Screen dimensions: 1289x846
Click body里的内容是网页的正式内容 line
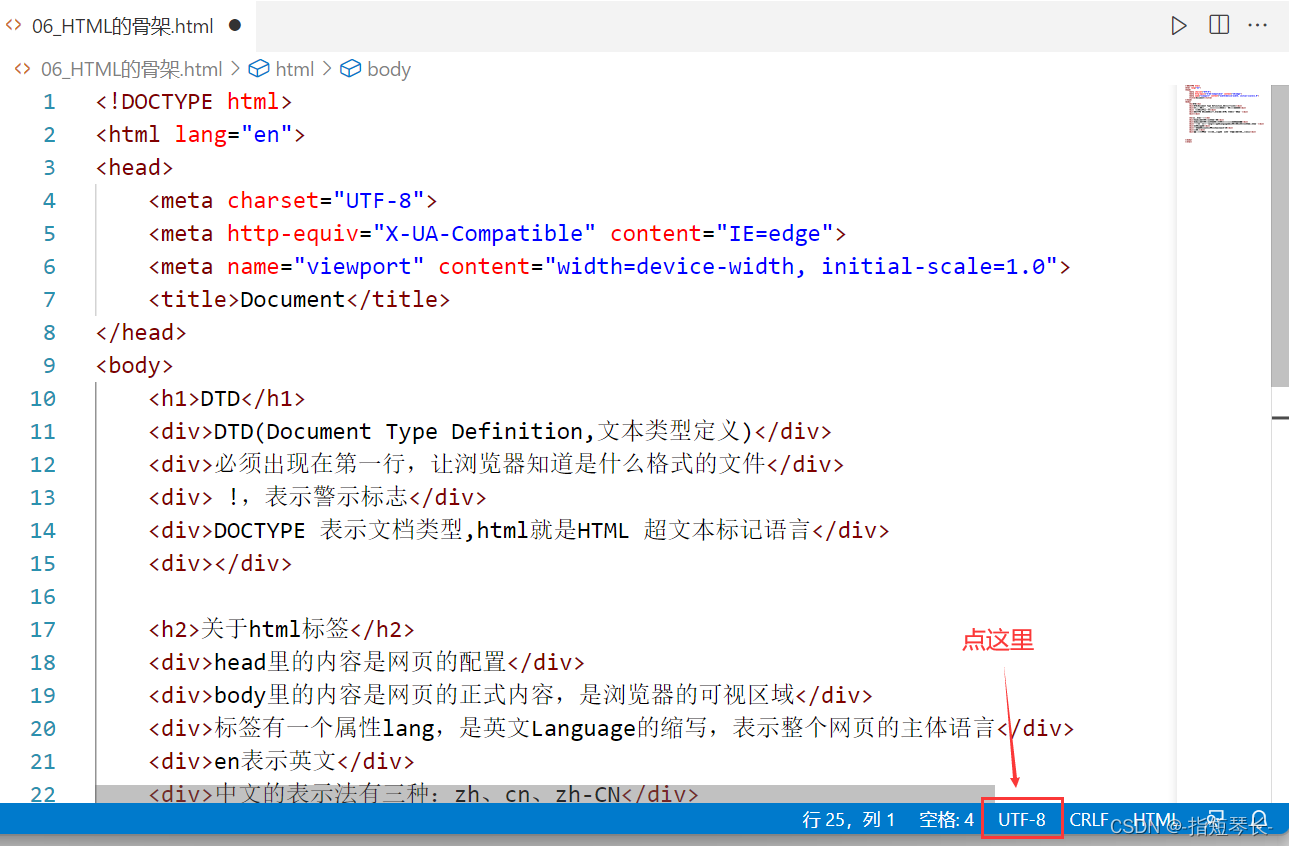click(x=511, y=695)
